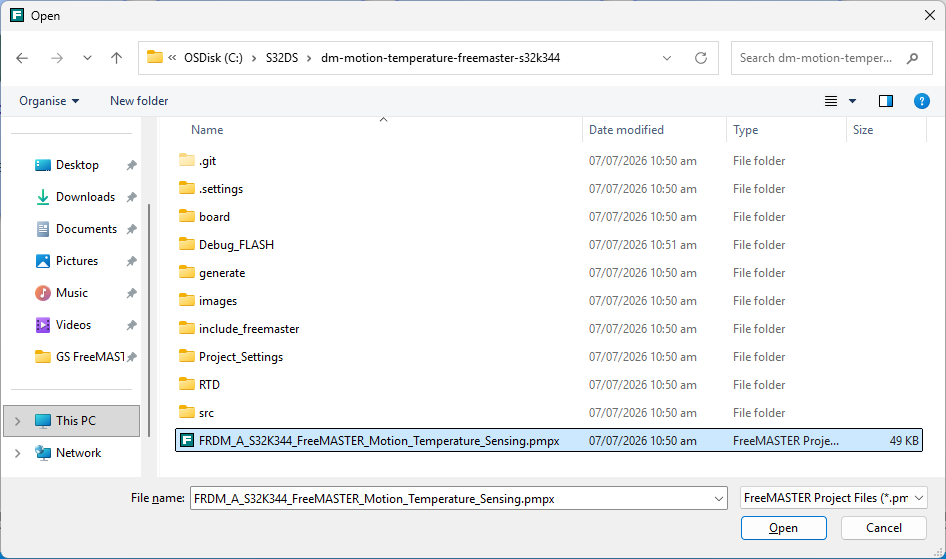This screenshot has width=946, height=559.
Task: Select the generate folder icon
Action: point(187,272)
